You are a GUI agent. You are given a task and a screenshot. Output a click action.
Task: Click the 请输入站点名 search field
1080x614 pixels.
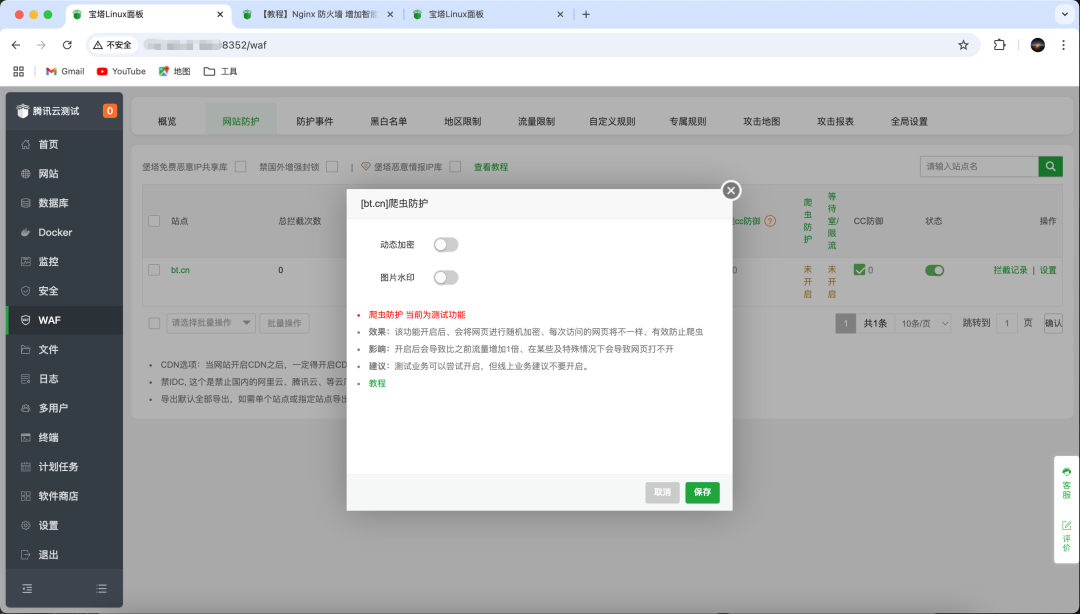click(x=980, y=166)
